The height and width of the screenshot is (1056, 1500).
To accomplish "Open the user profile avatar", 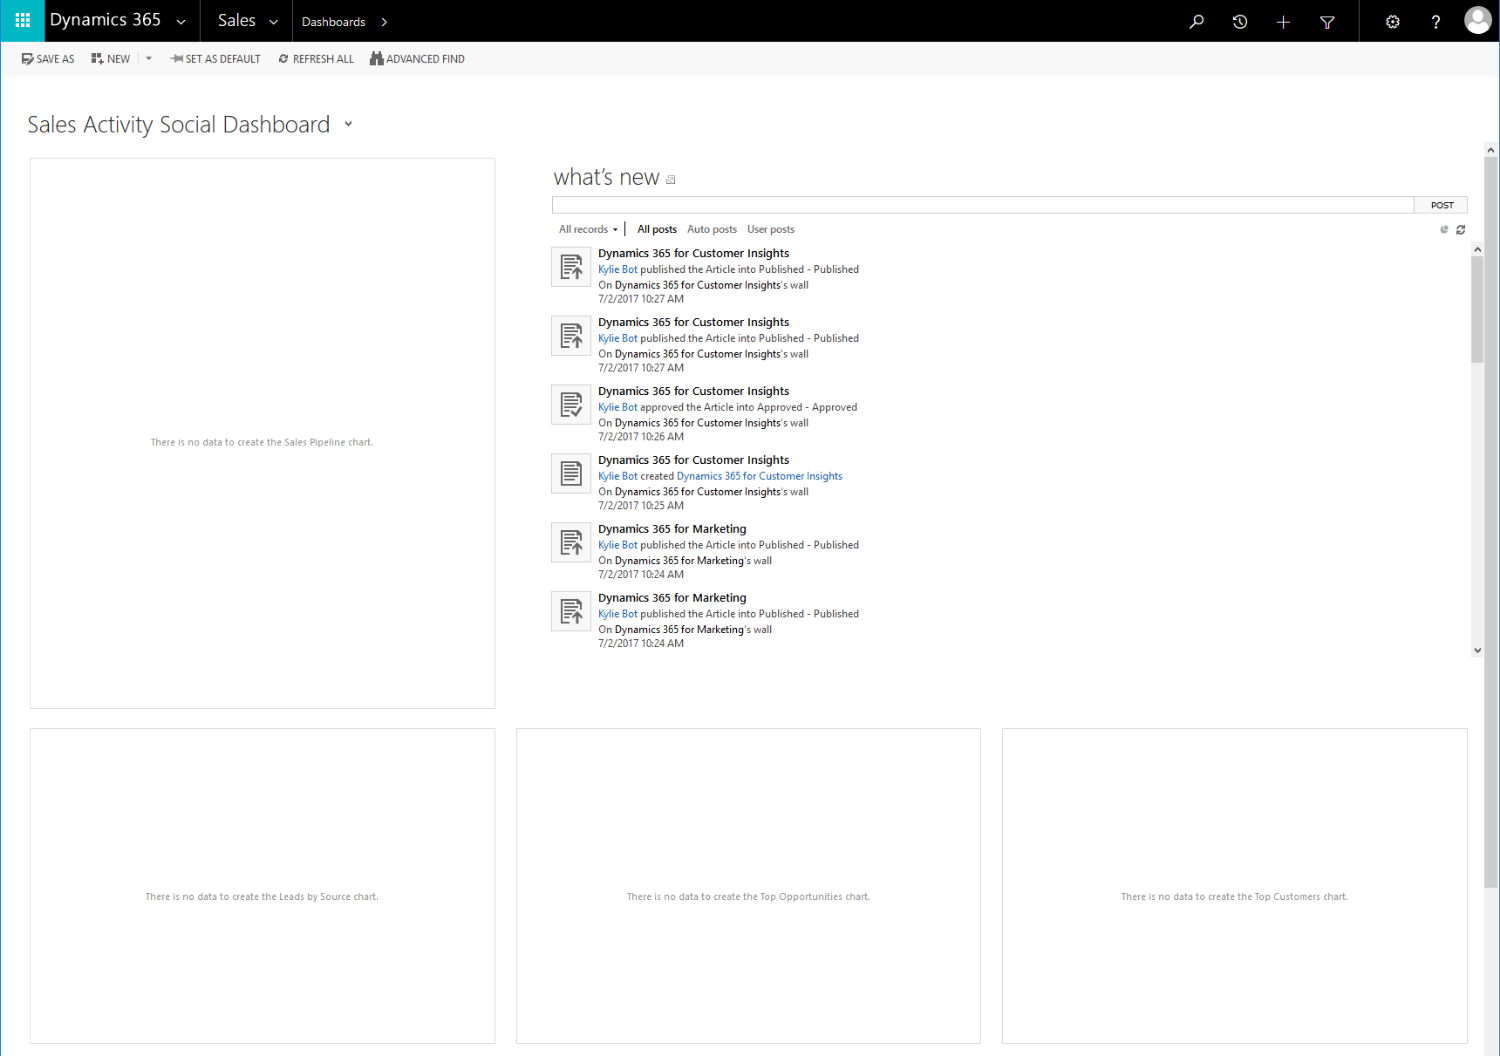I will coord(1478,20).
